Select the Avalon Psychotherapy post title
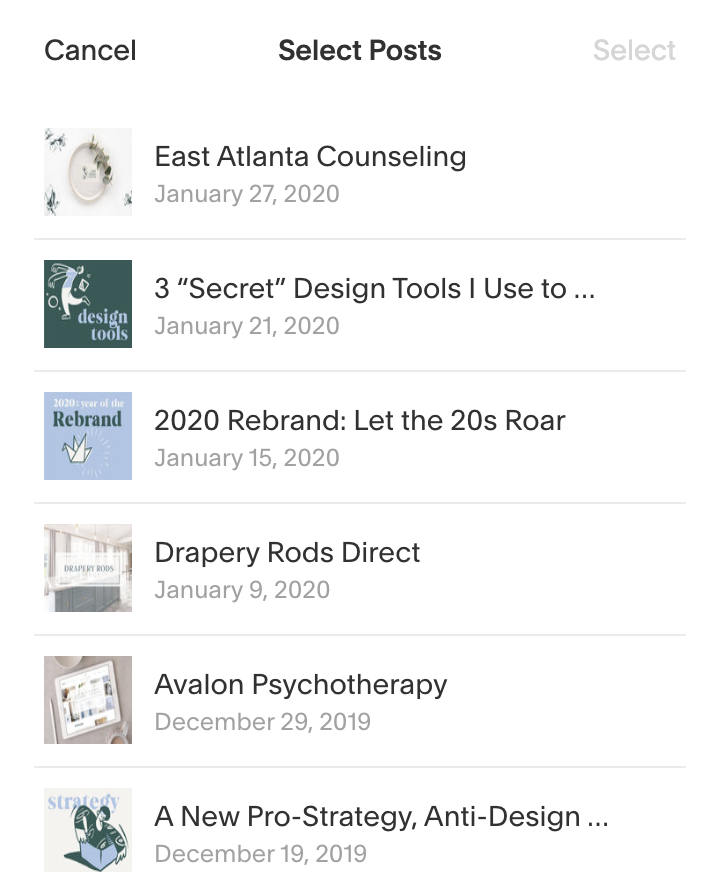The width and height of the screenshot is (714, 872). point(300,685)
